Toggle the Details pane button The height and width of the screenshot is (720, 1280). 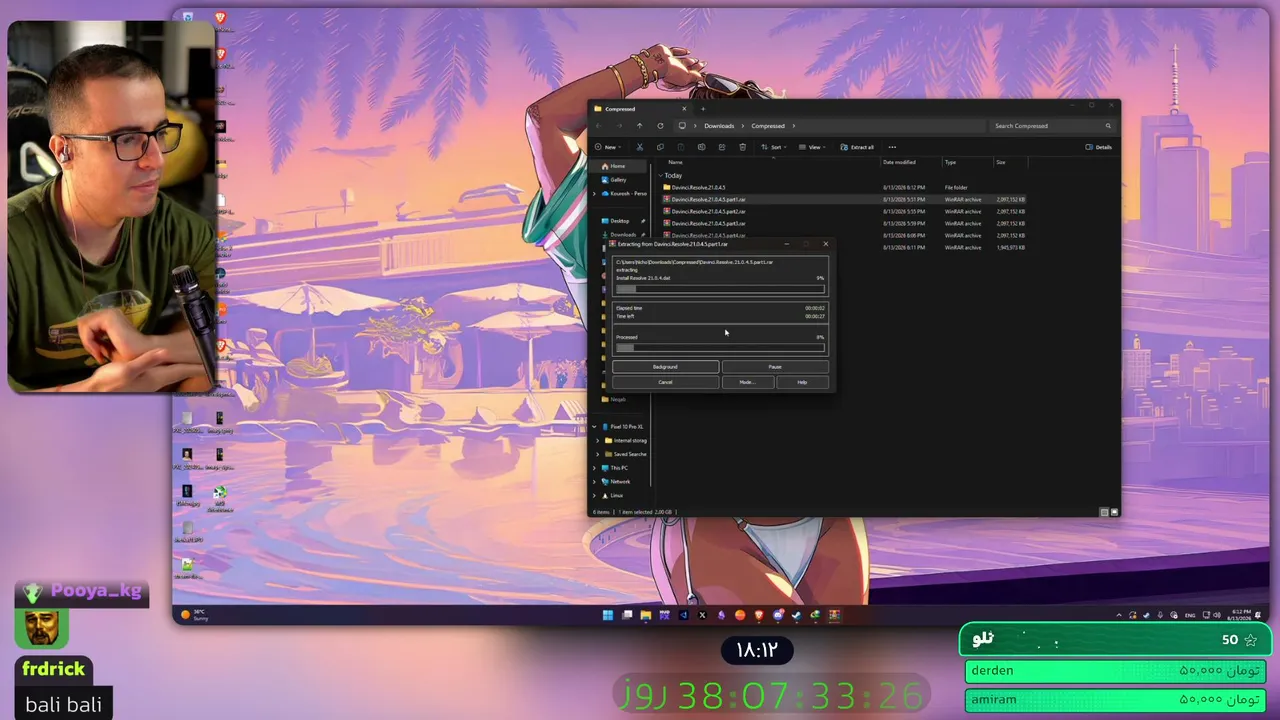point(1098,147)
